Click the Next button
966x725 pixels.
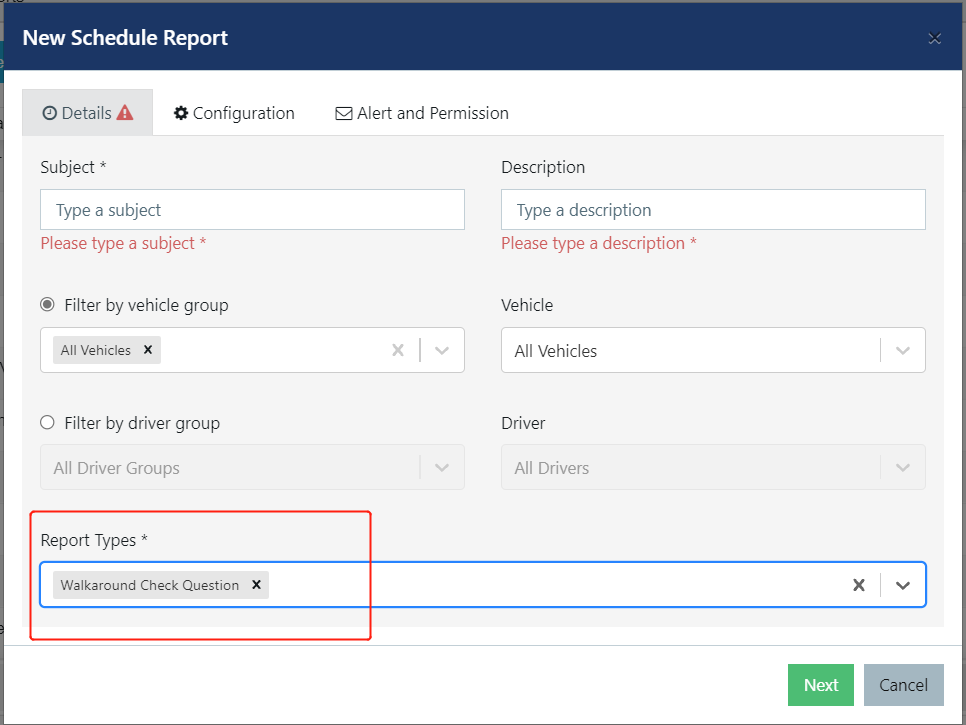click(821, 685)
